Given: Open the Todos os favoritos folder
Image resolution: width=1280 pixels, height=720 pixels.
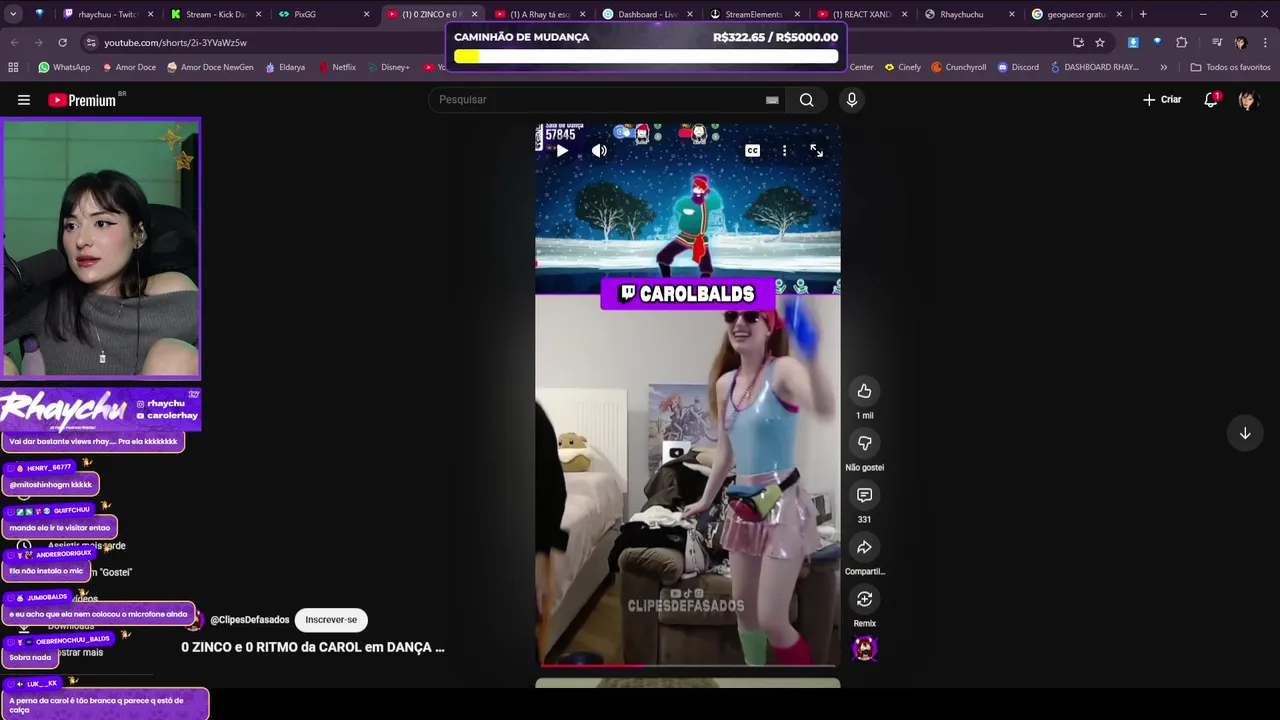Looking at the screenshot, I should [x=1230, y=67].
